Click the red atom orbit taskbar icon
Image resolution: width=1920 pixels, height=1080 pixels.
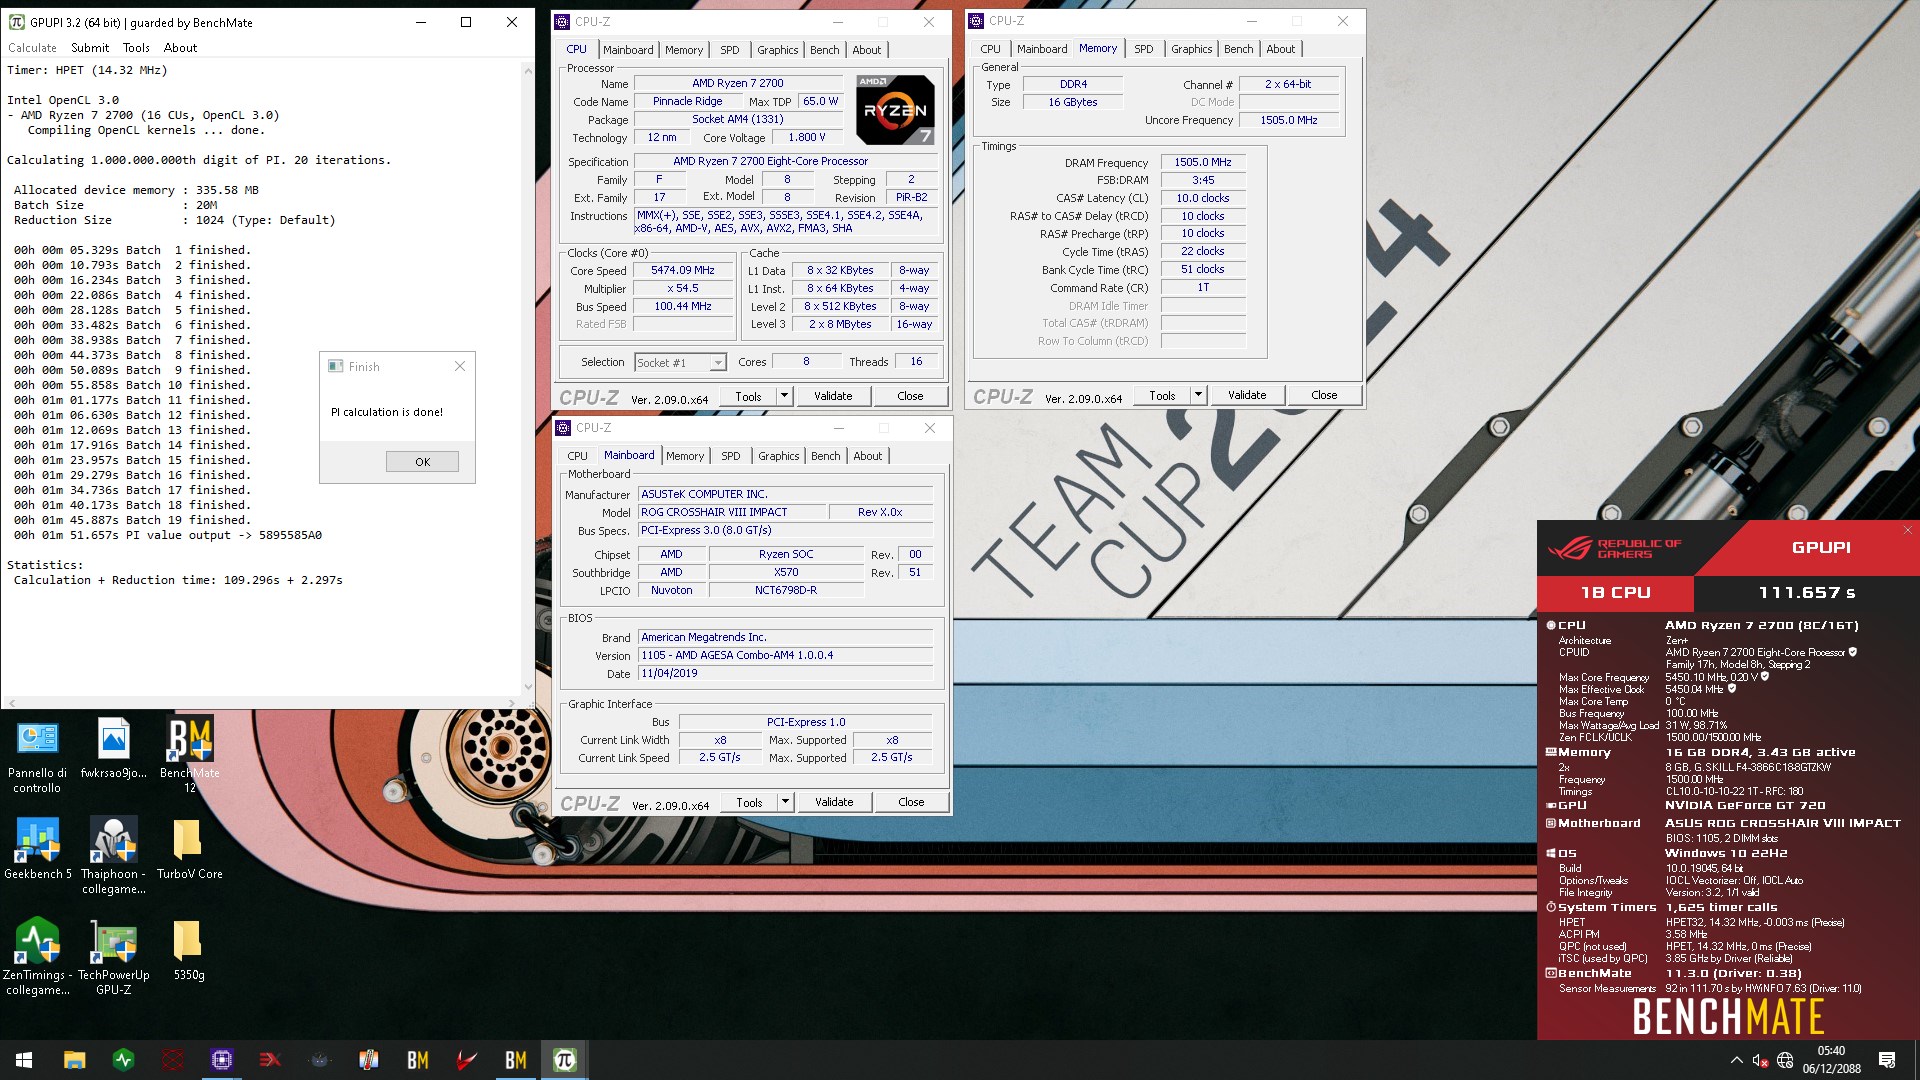click(x=172, y=1060)
